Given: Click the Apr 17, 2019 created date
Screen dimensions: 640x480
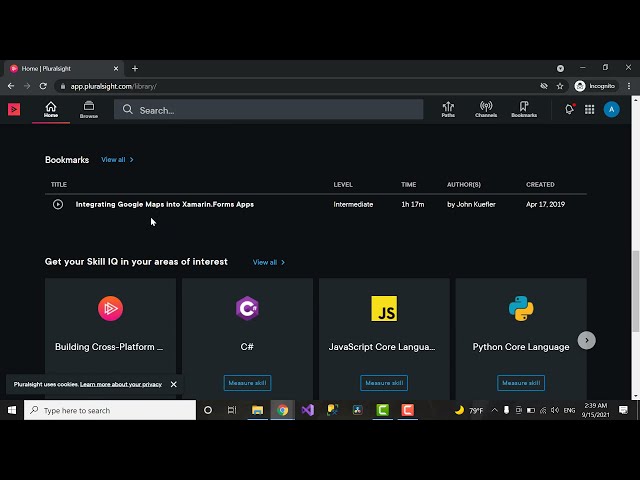Looking at the screenshot, I should (545, 204).
